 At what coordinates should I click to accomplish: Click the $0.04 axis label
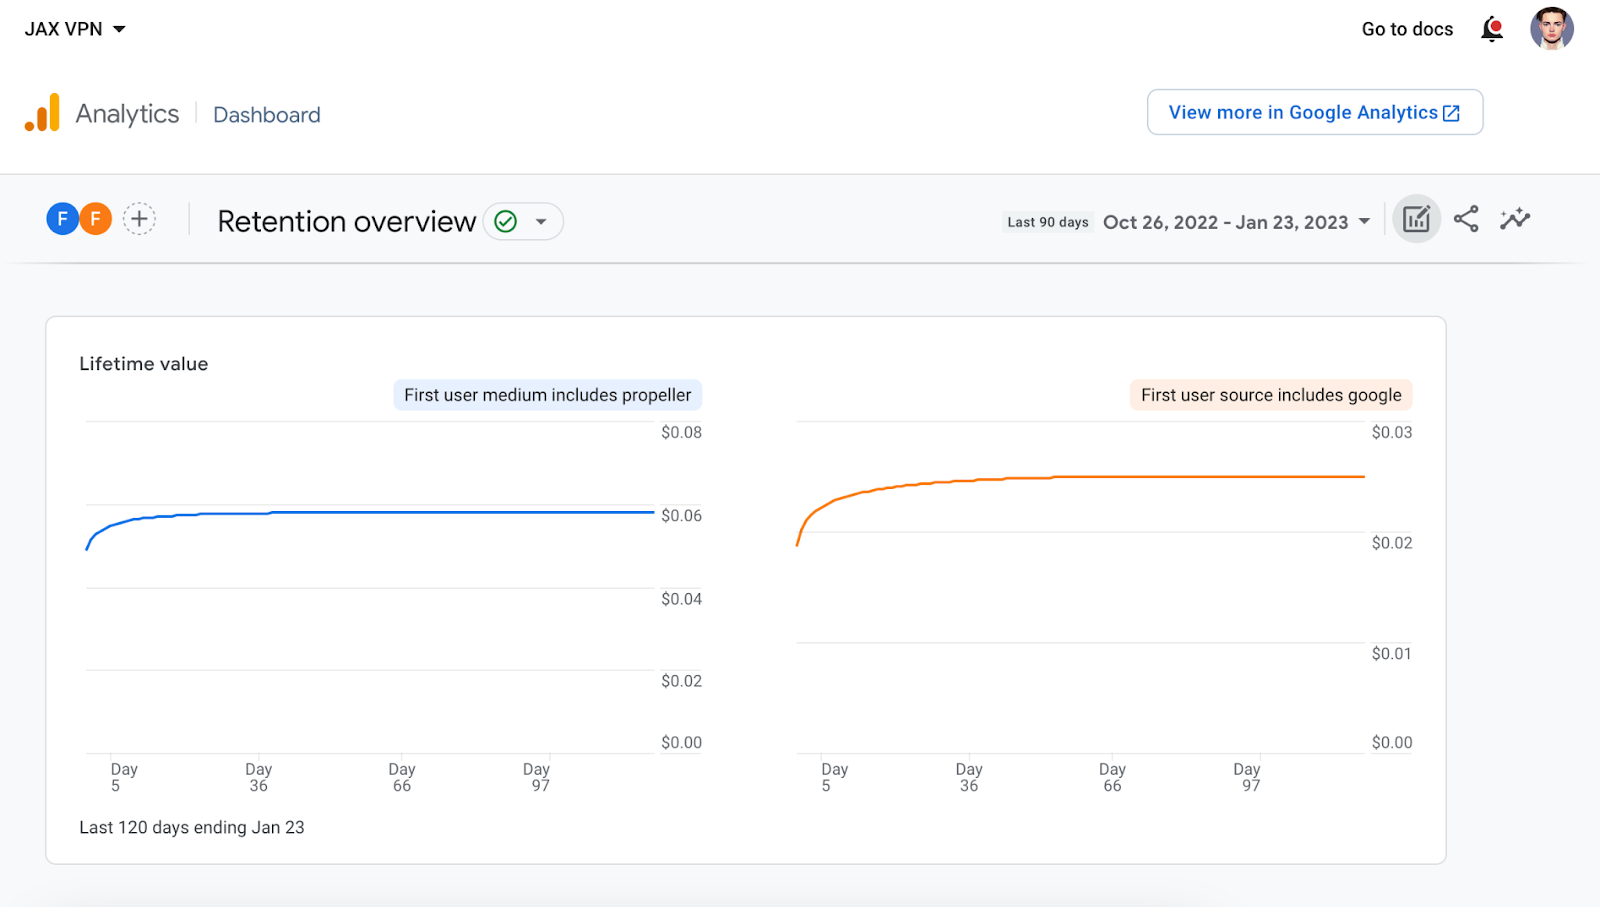click(681, 599)
